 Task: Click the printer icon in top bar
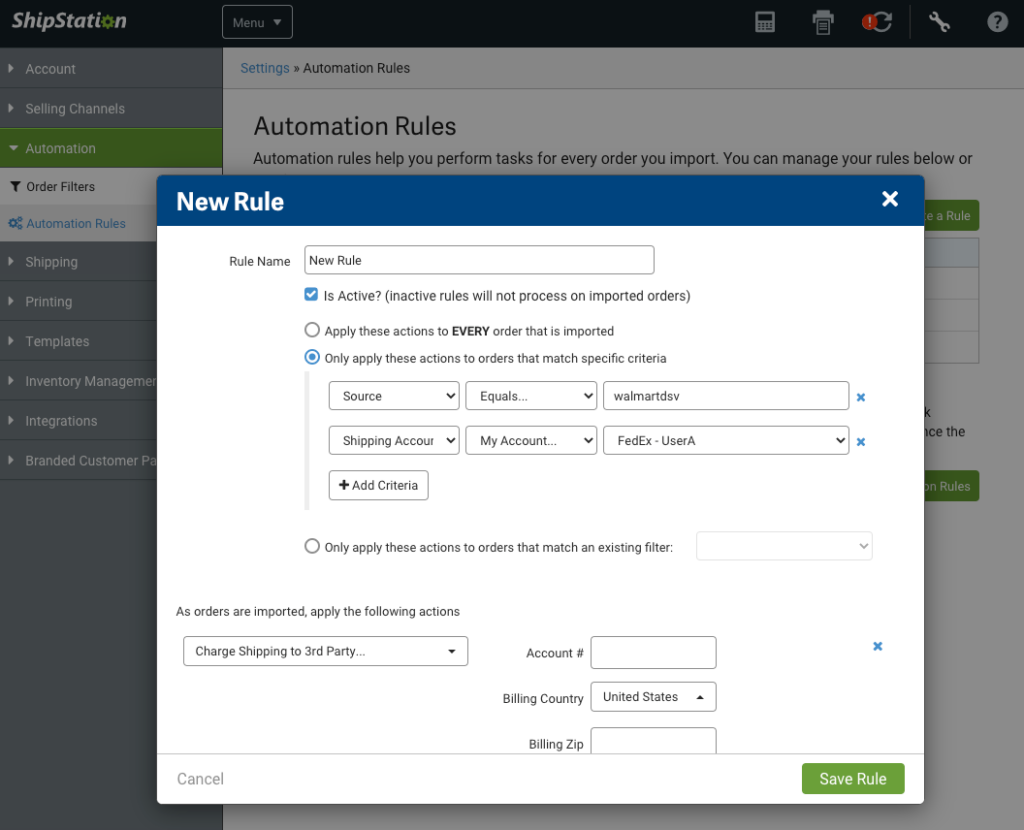coord(823,22)
